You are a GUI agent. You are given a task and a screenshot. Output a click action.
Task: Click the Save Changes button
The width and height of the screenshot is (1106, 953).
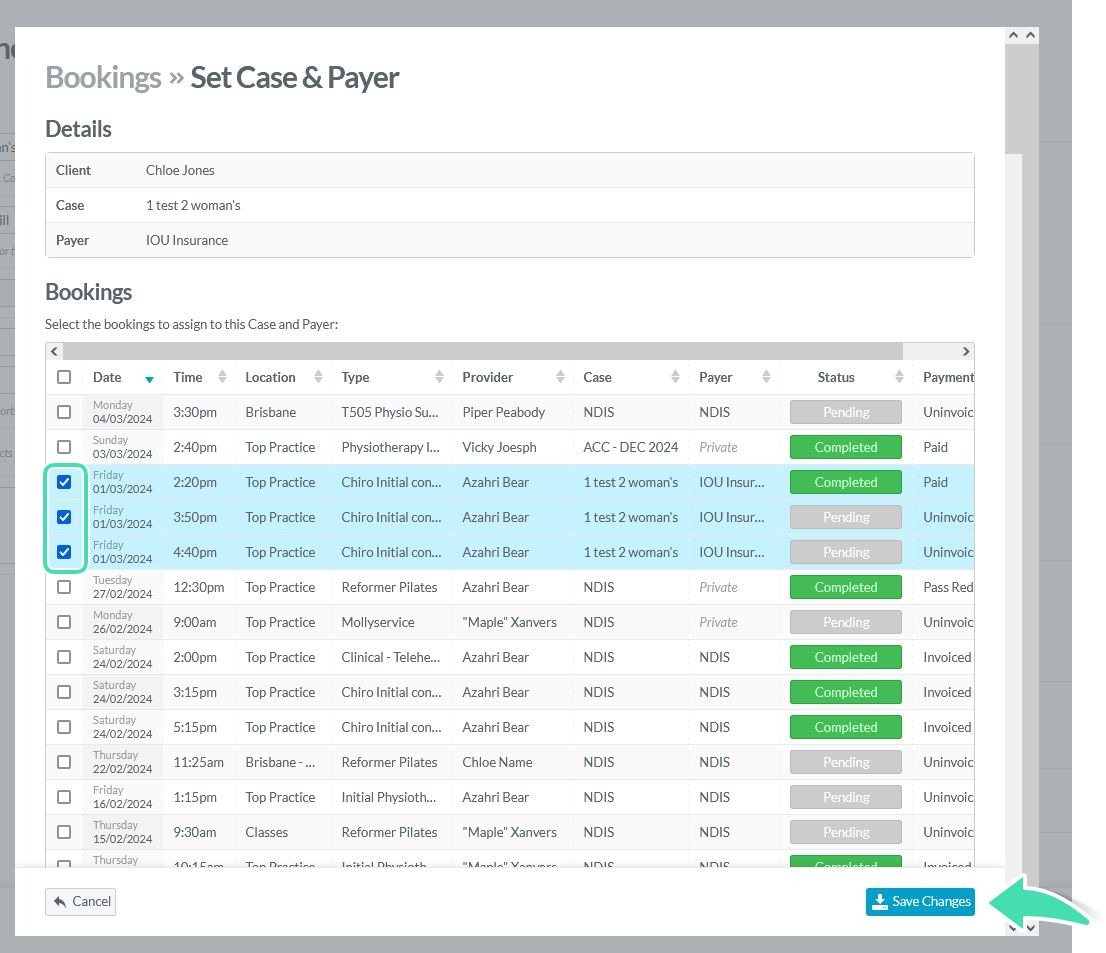coord(920,902)
